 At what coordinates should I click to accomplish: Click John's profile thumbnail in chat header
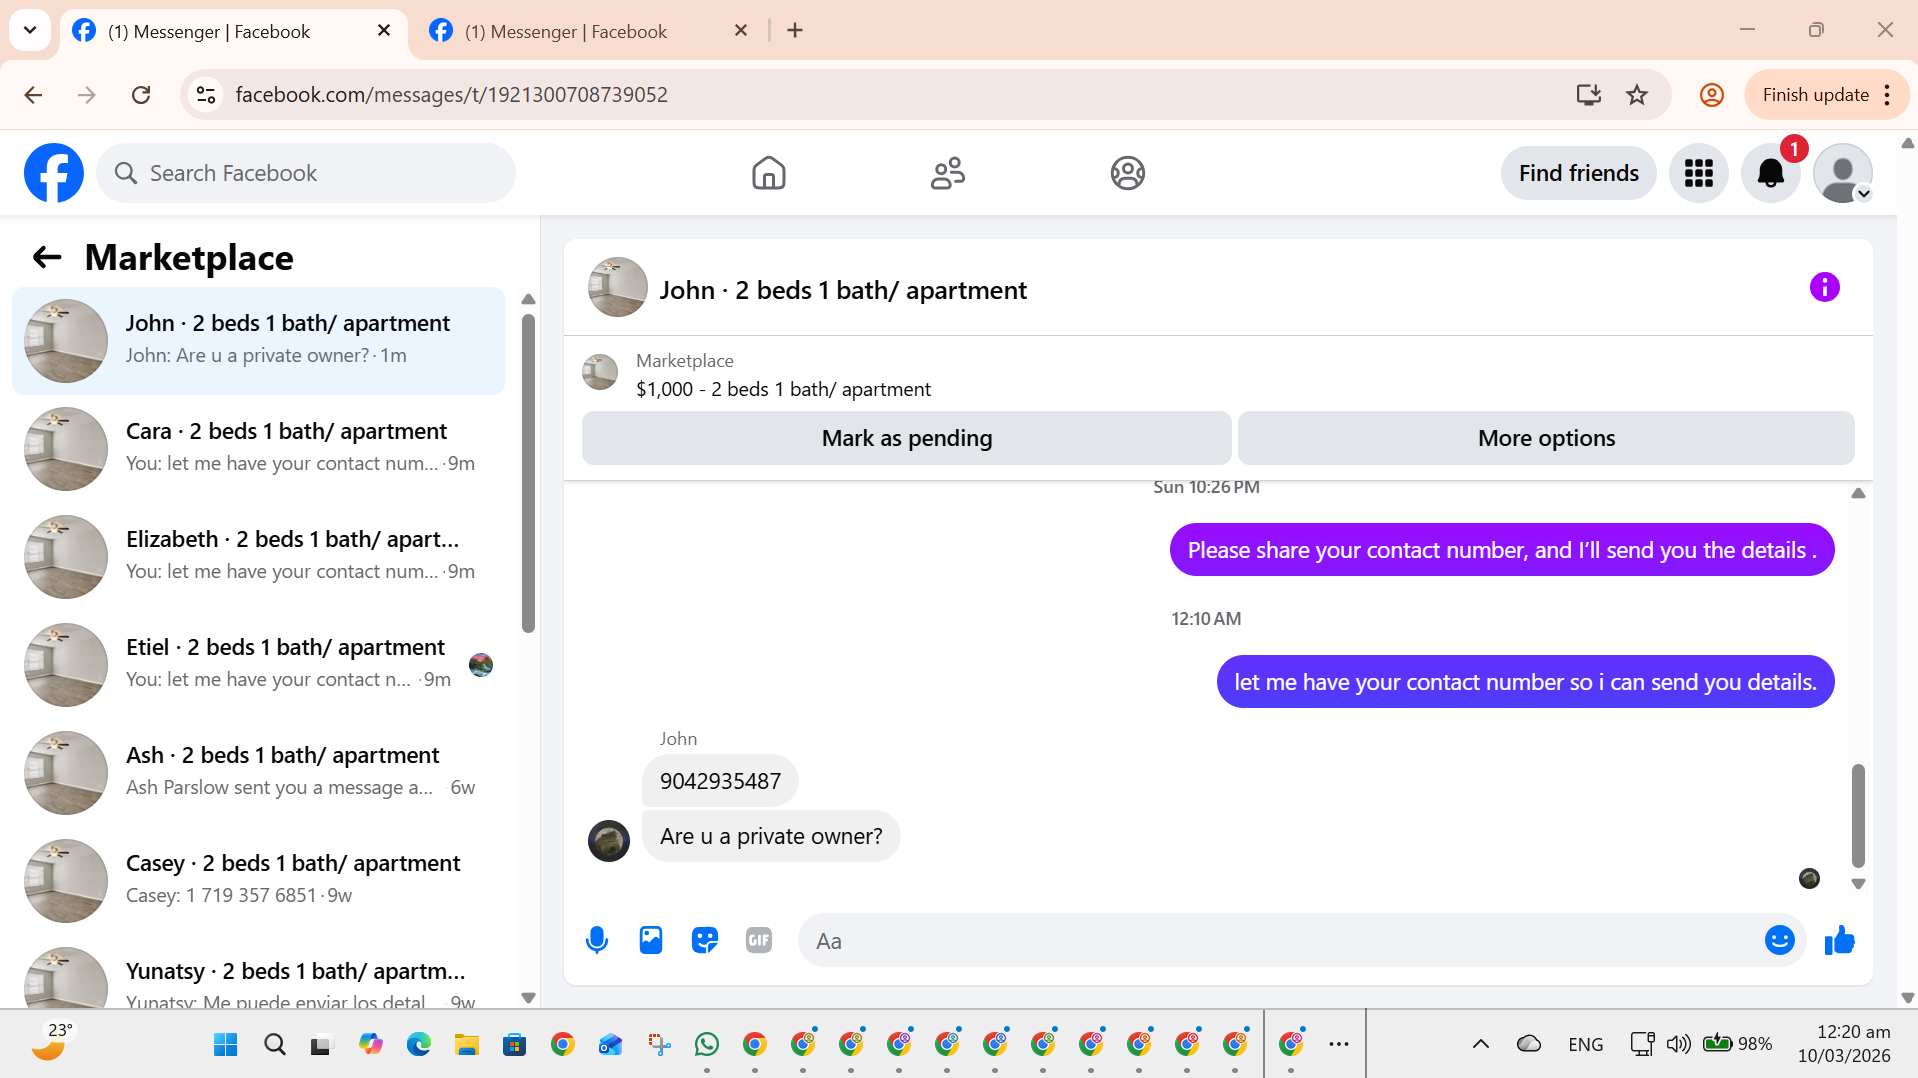617,288
